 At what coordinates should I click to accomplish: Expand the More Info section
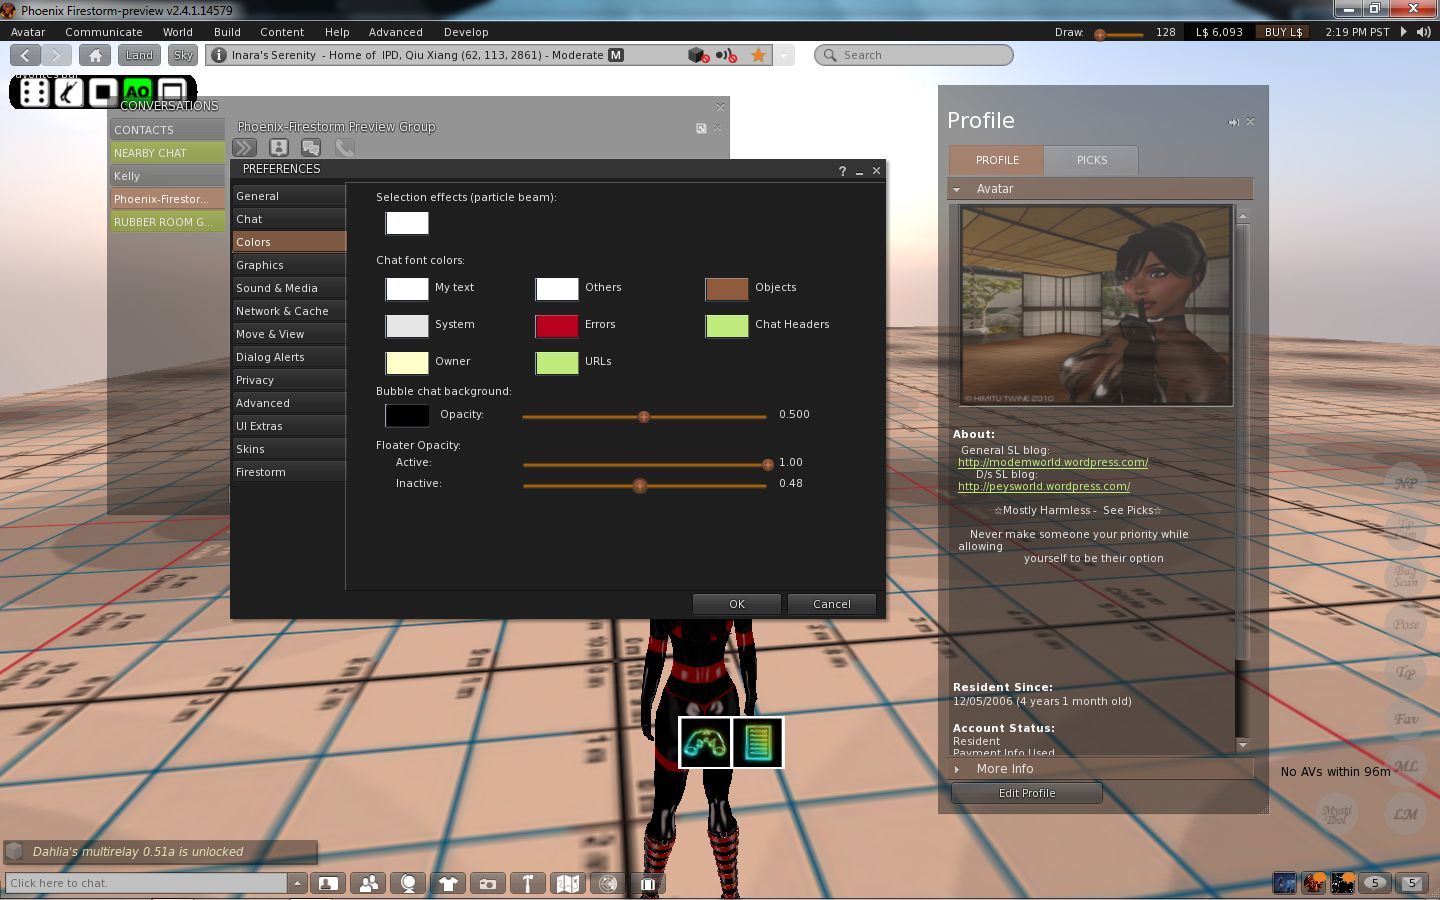point(1004,769)
